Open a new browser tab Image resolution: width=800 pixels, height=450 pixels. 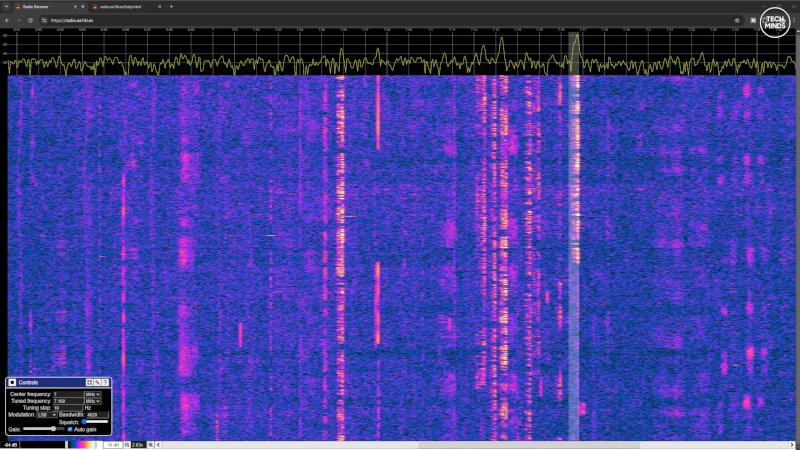click(171, 6)
